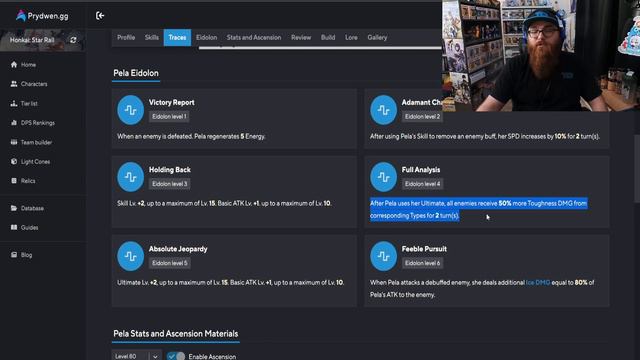Viewport: 640px width, 360px height.
Task: Click the Home house icon
Action: pyautogui.click(x=14, y=64)
